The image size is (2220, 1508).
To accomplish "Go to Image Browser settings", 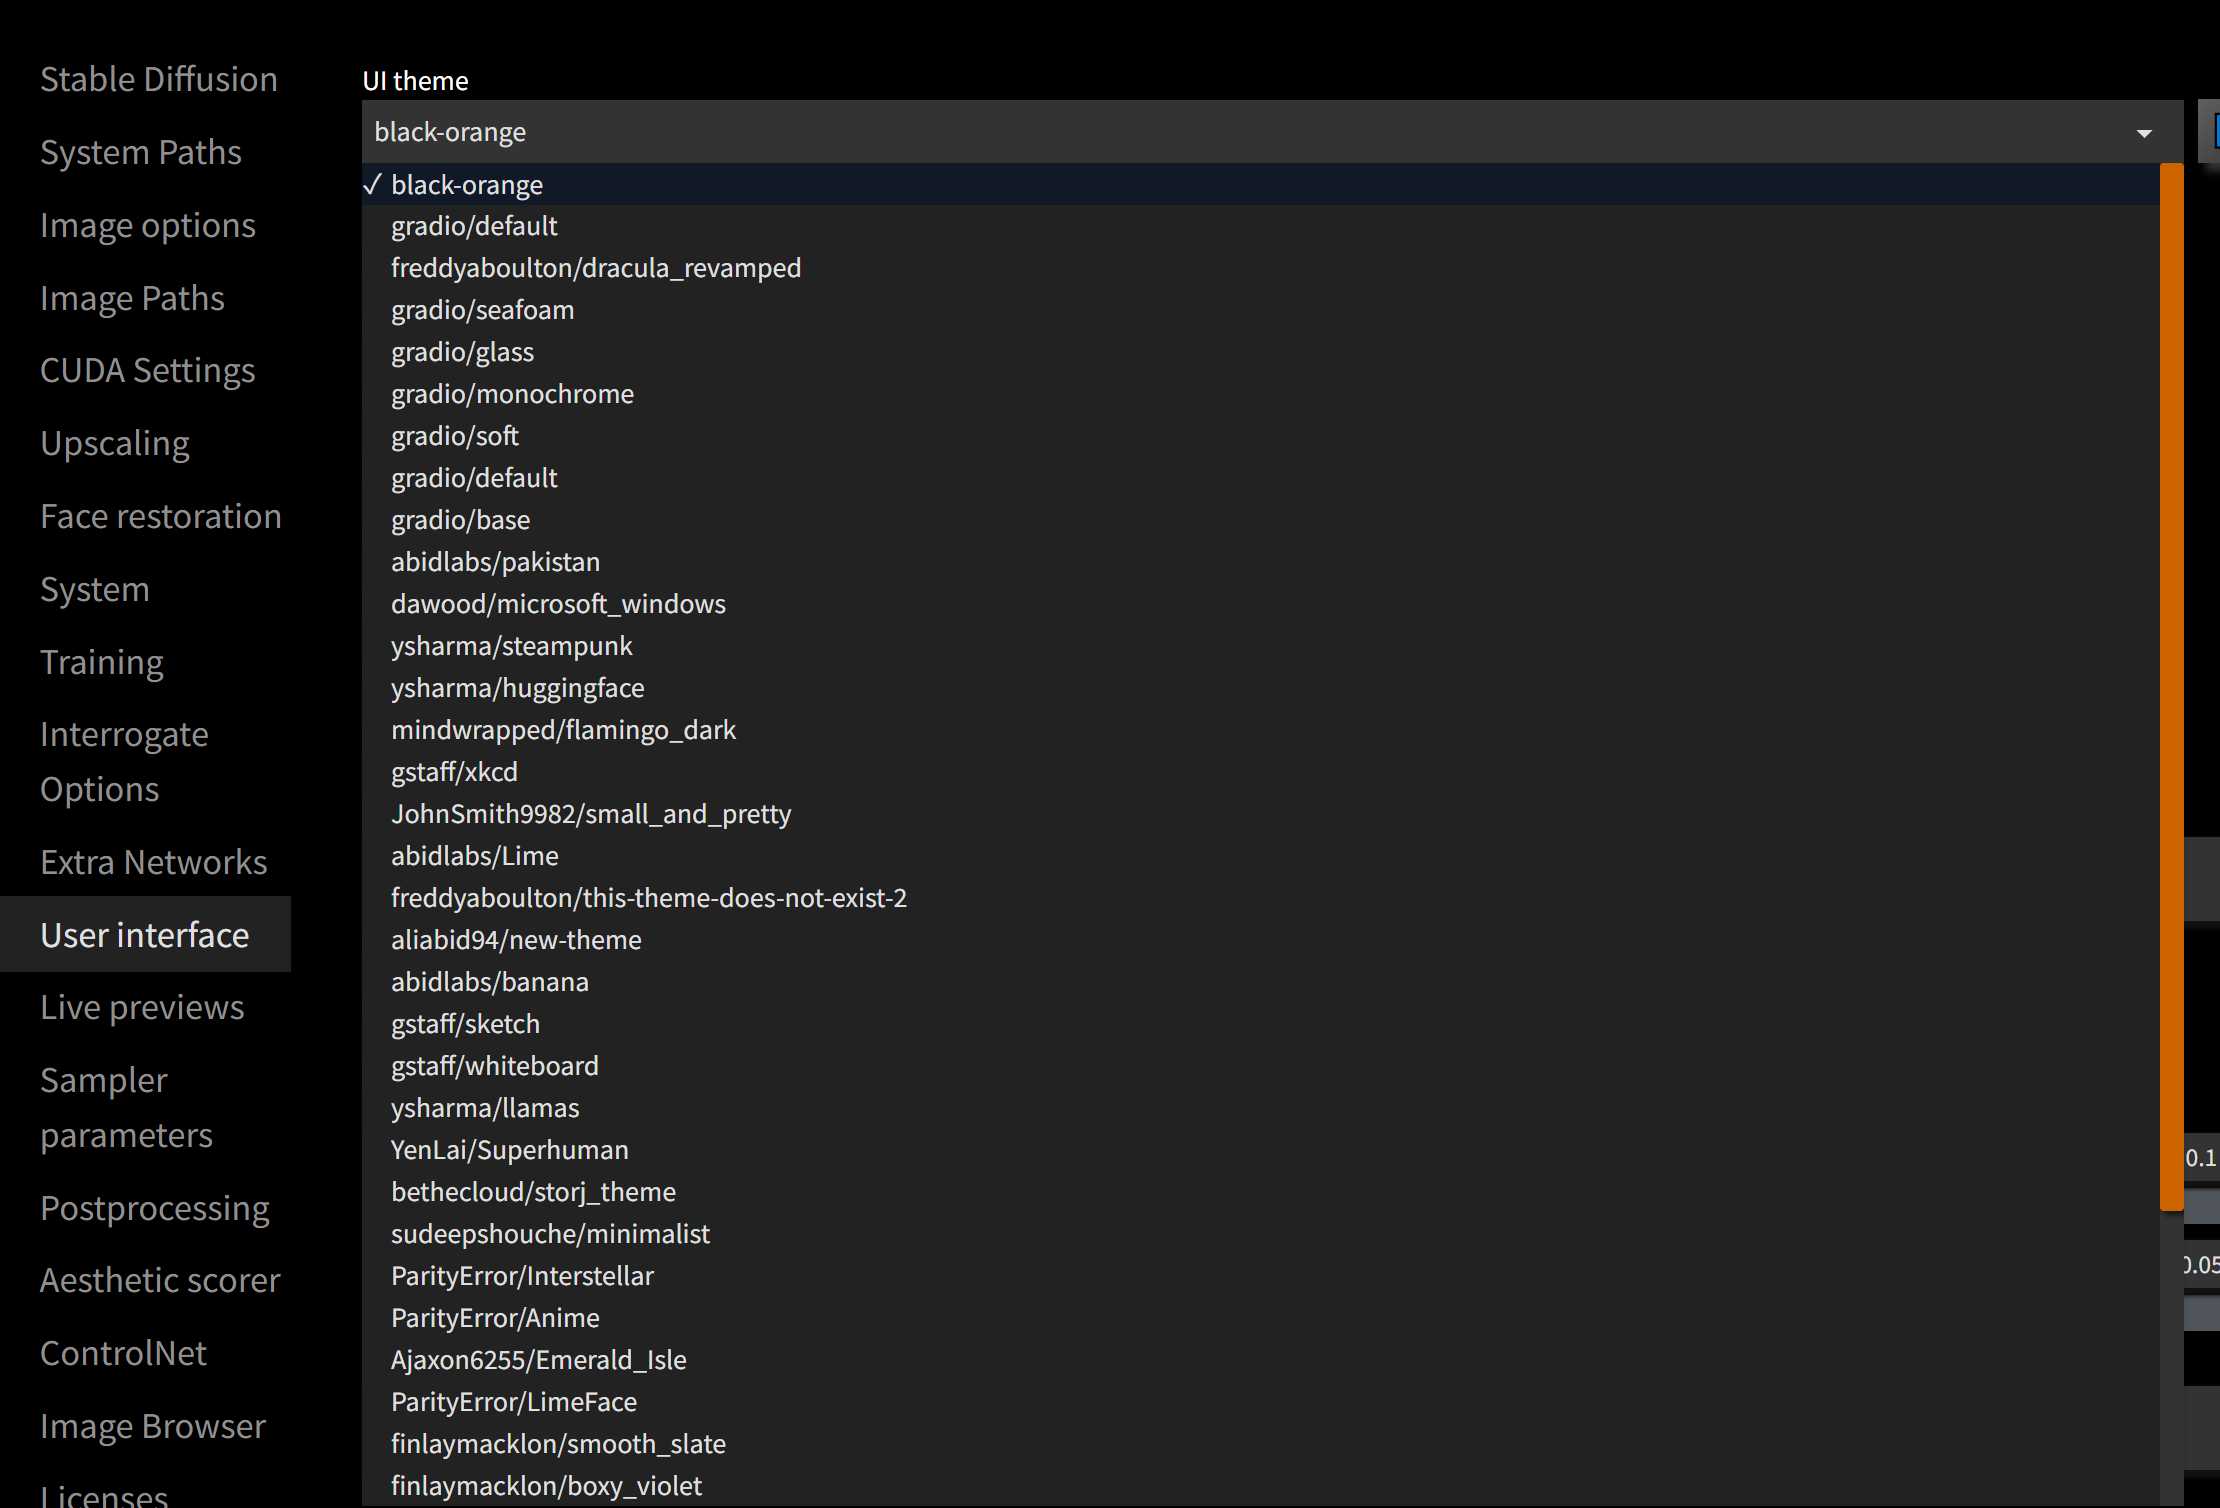I will tap(153, 1427).
